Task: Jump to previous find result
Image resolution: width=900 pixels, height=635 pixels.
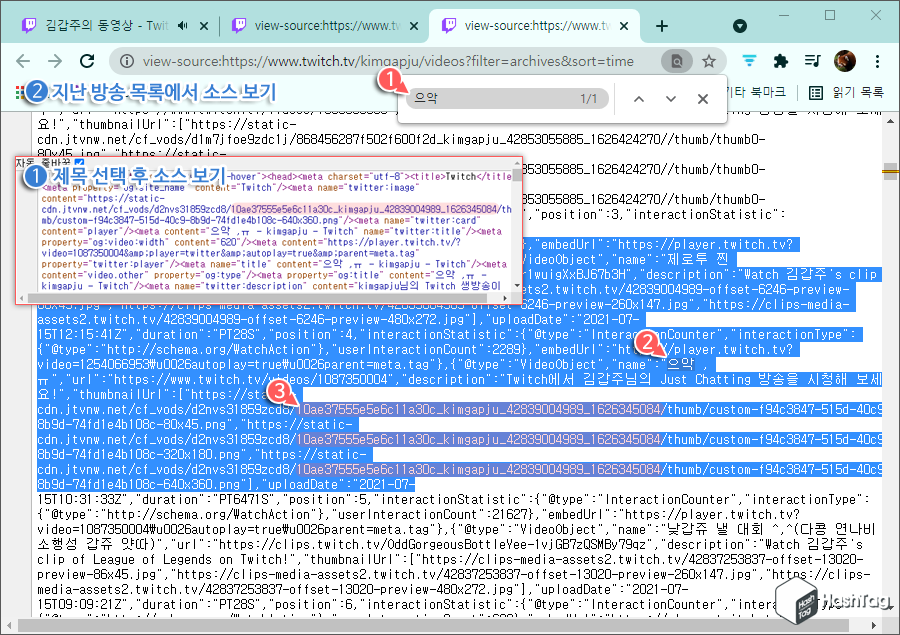Action: click(638, 99)
